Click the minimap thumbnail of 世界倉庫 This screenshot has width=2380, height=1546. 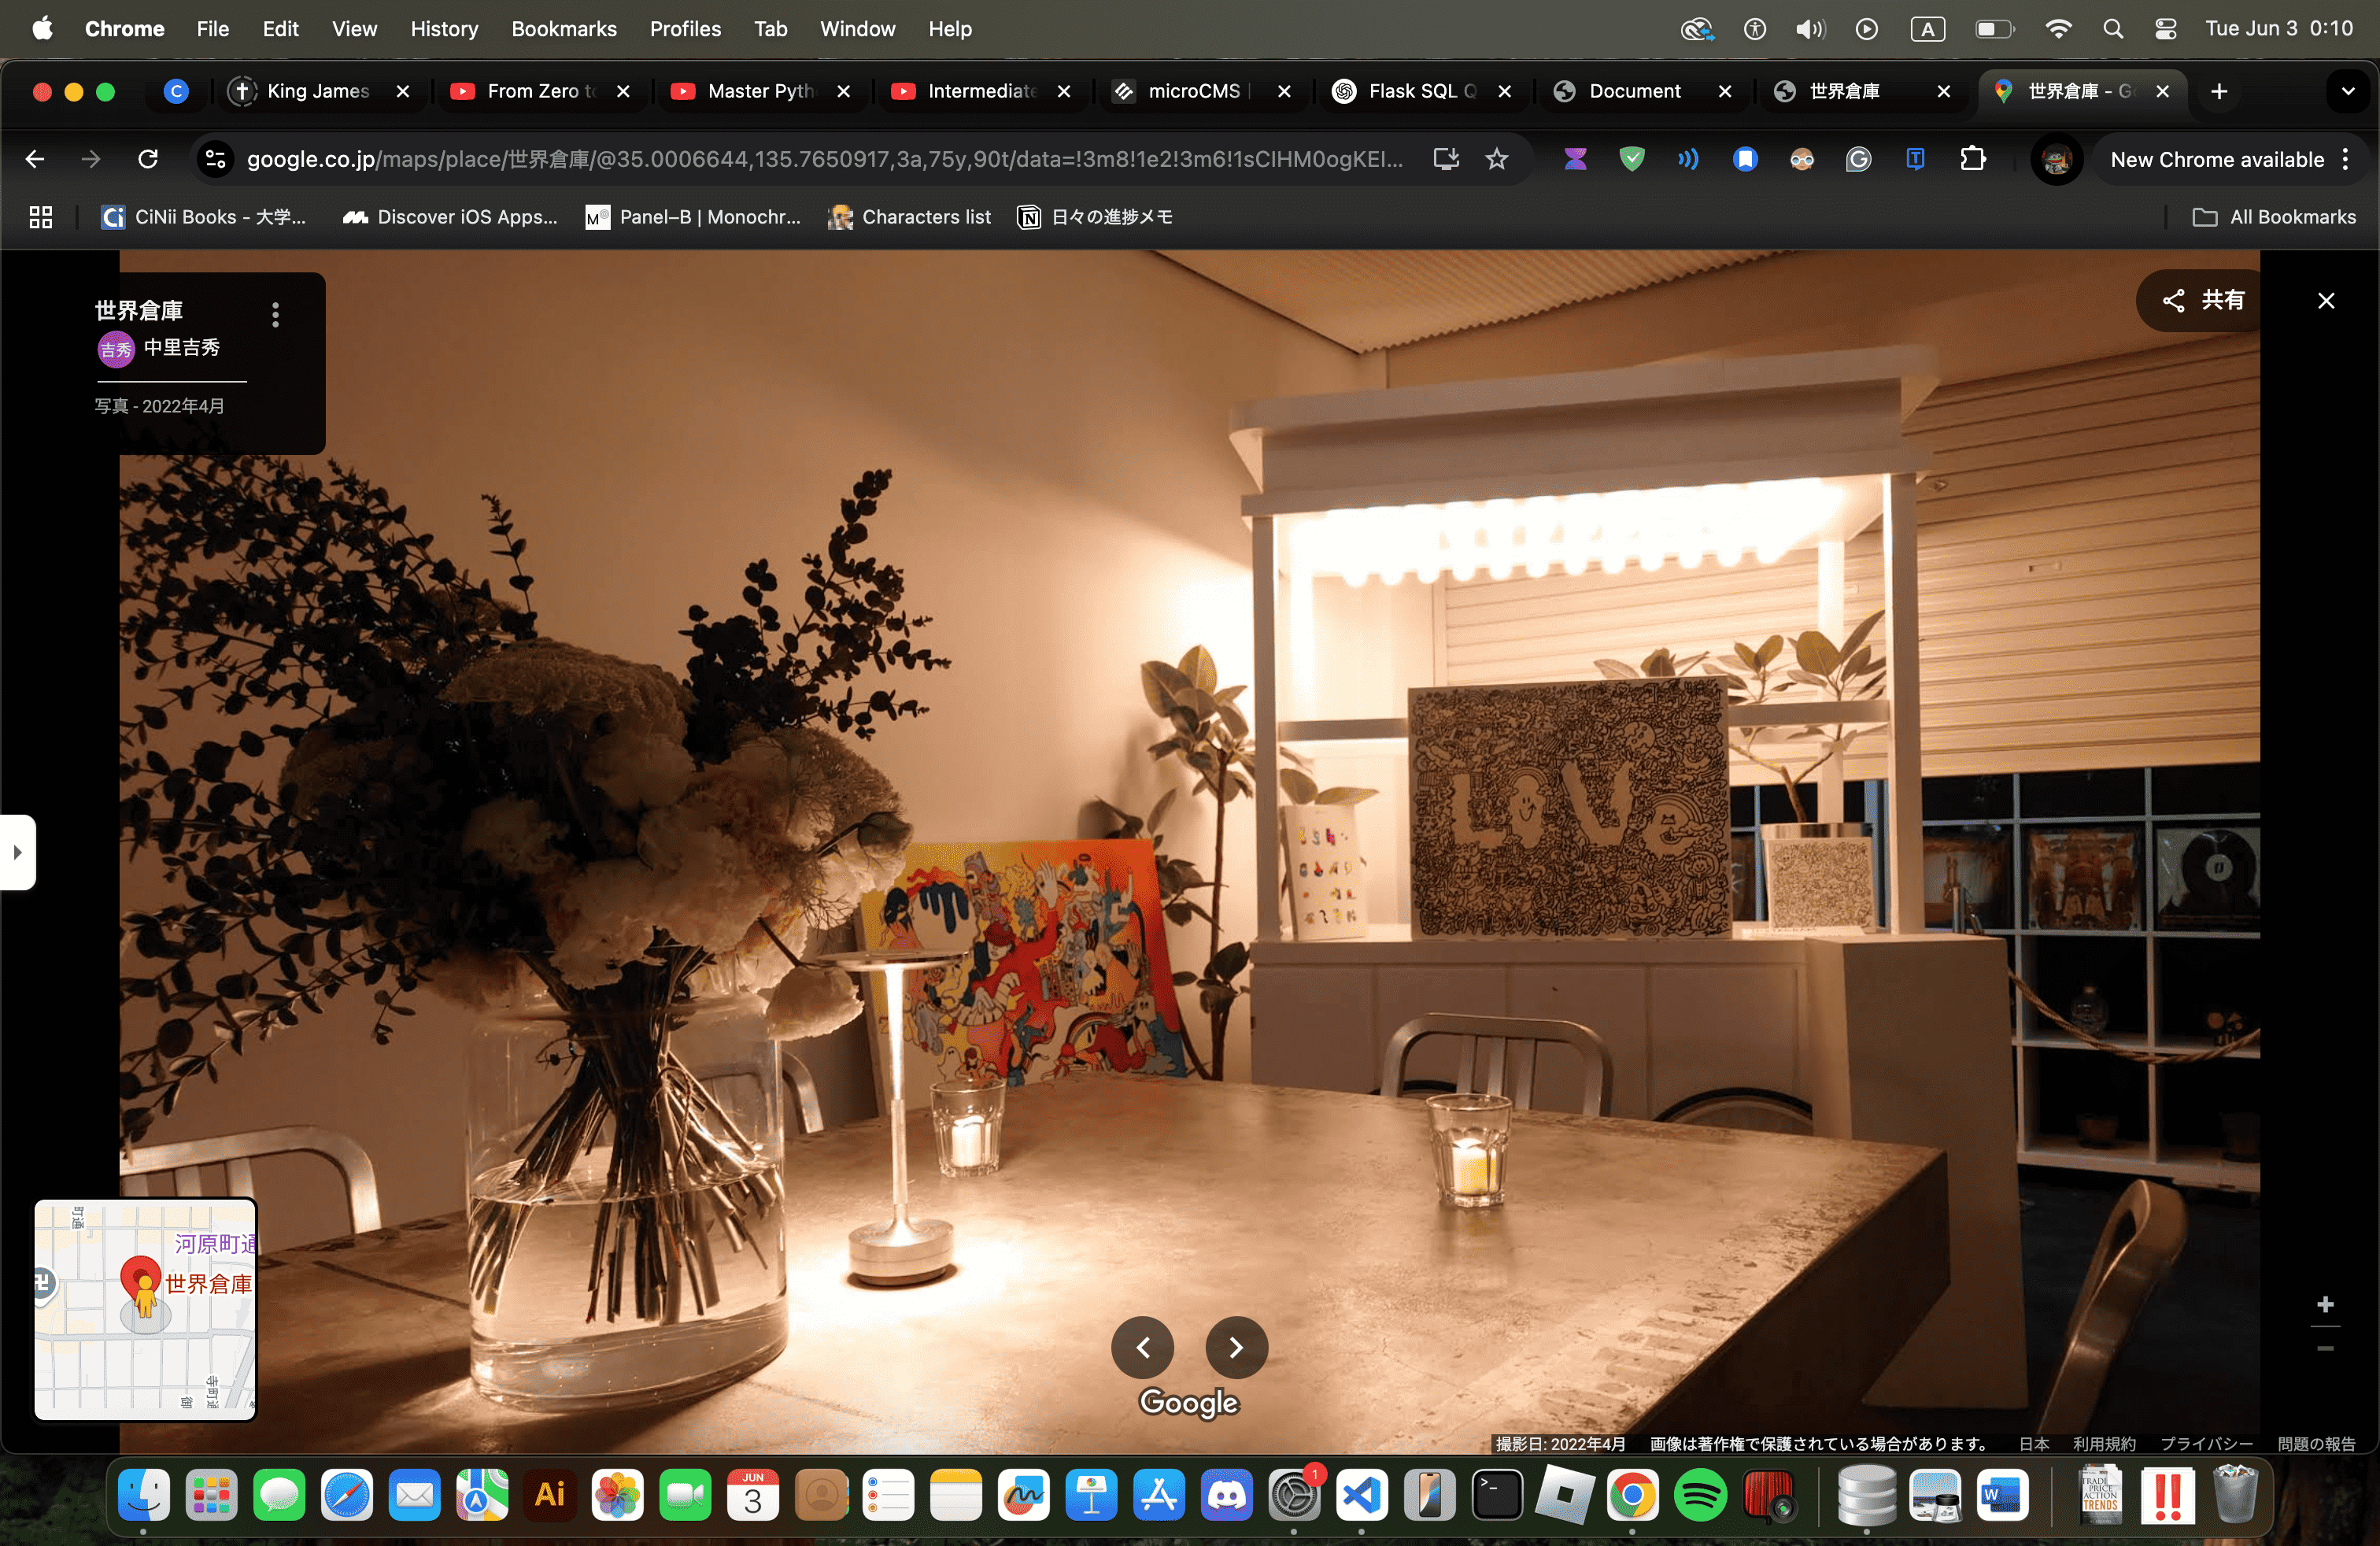(x=146, y=1308)
